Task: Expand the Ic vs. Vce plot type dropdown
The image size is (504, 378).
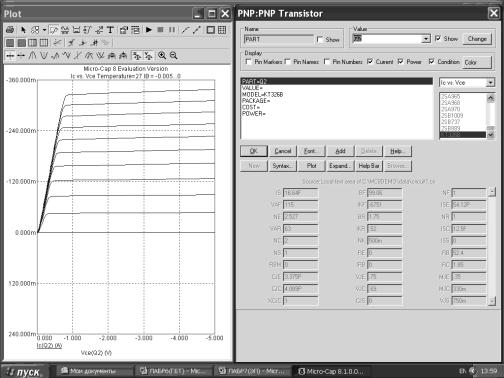Action: point(490,82)
